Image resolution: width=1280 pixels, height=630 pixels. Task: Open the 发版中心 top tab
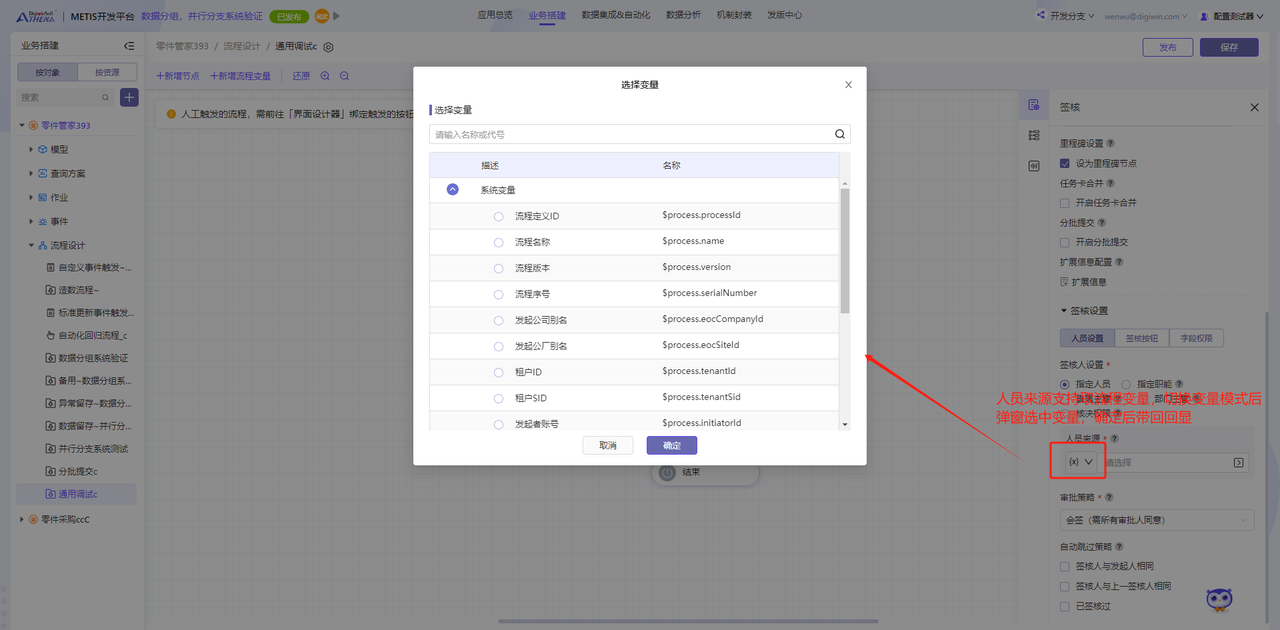pos(784,15)
